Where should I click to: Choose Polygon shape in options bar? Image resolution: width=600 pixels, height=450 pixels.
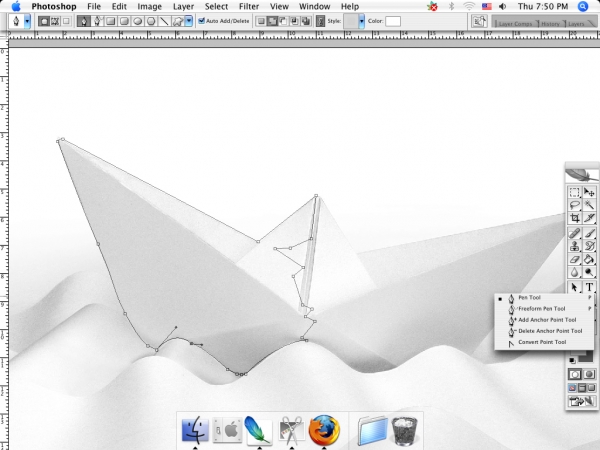click(151, 21)
